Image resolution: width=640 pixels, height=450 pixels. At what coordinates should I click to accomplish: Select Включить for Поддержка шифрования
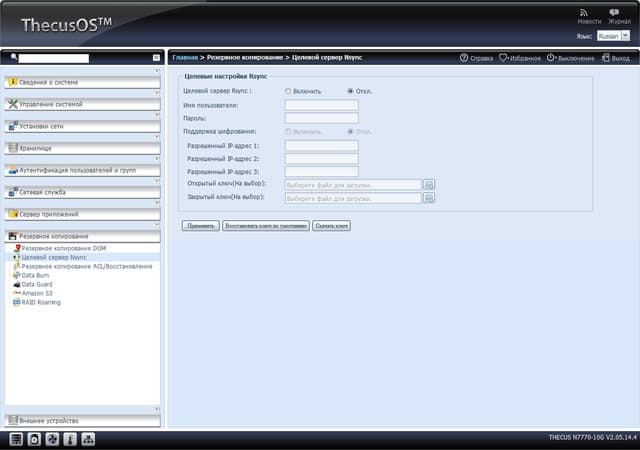tap(288, 132)
